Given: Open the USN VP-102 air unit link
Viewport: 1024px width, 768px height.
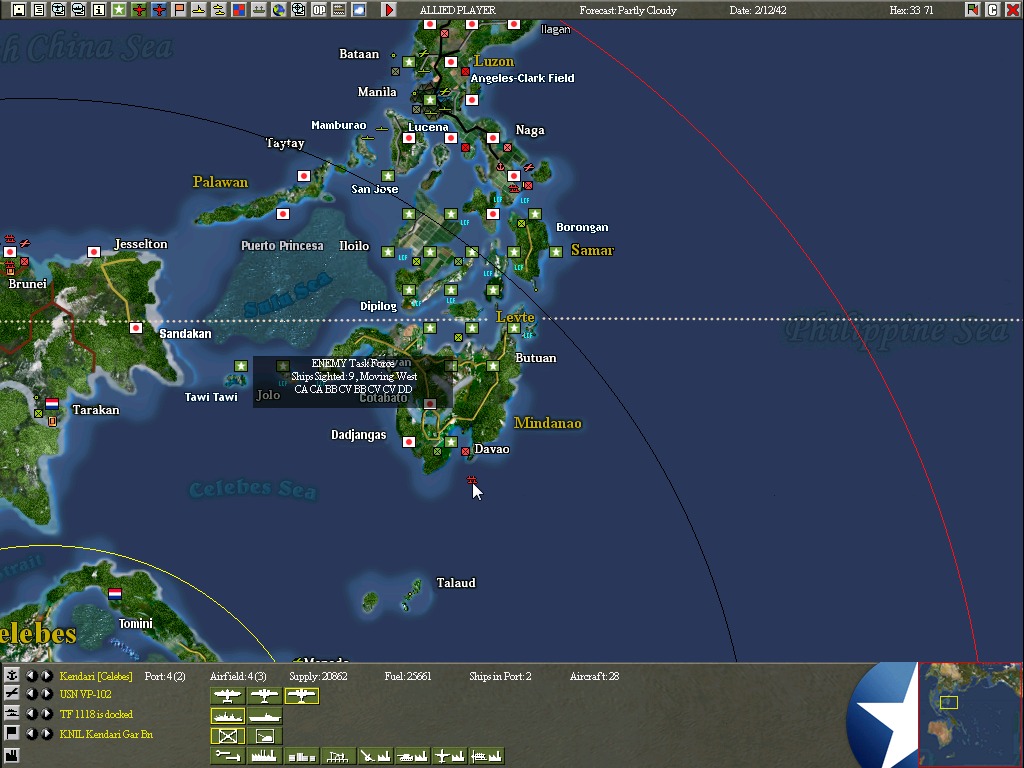Looking at the screenshot, I should [x=86, y=694].
